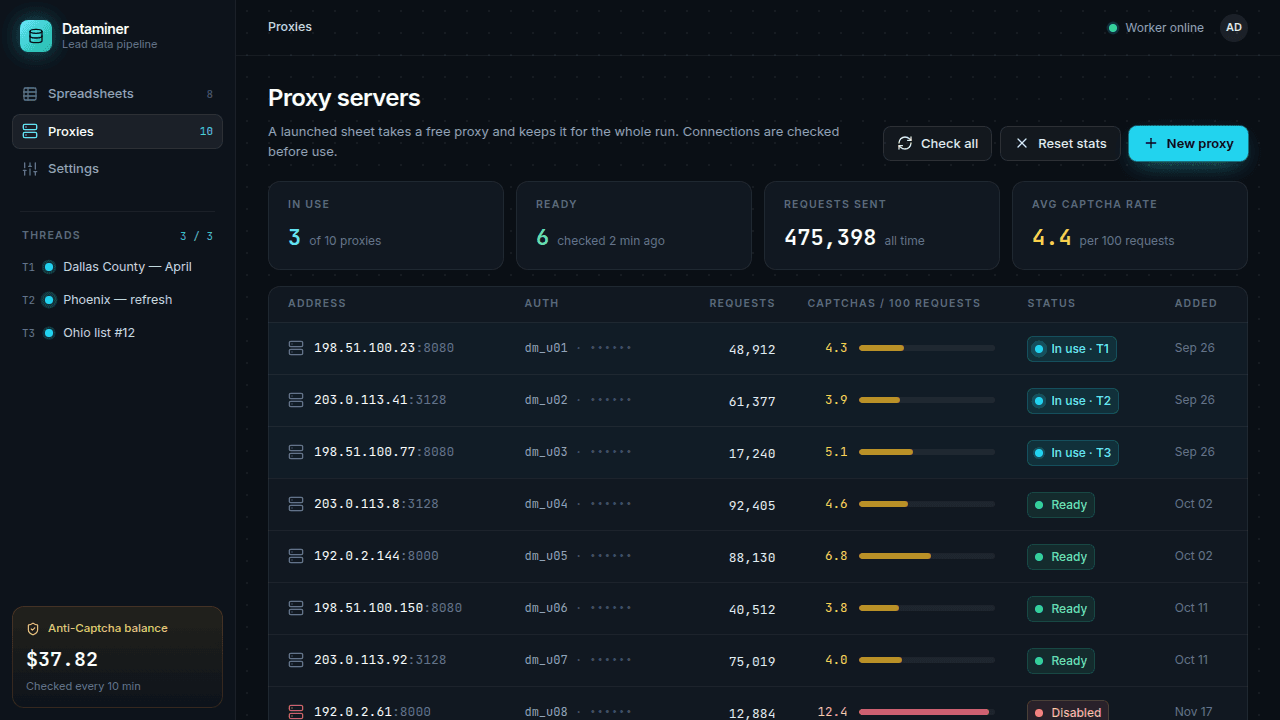
Task: Click the red server icon for 192.0.2.61
Action: (296, 712)
